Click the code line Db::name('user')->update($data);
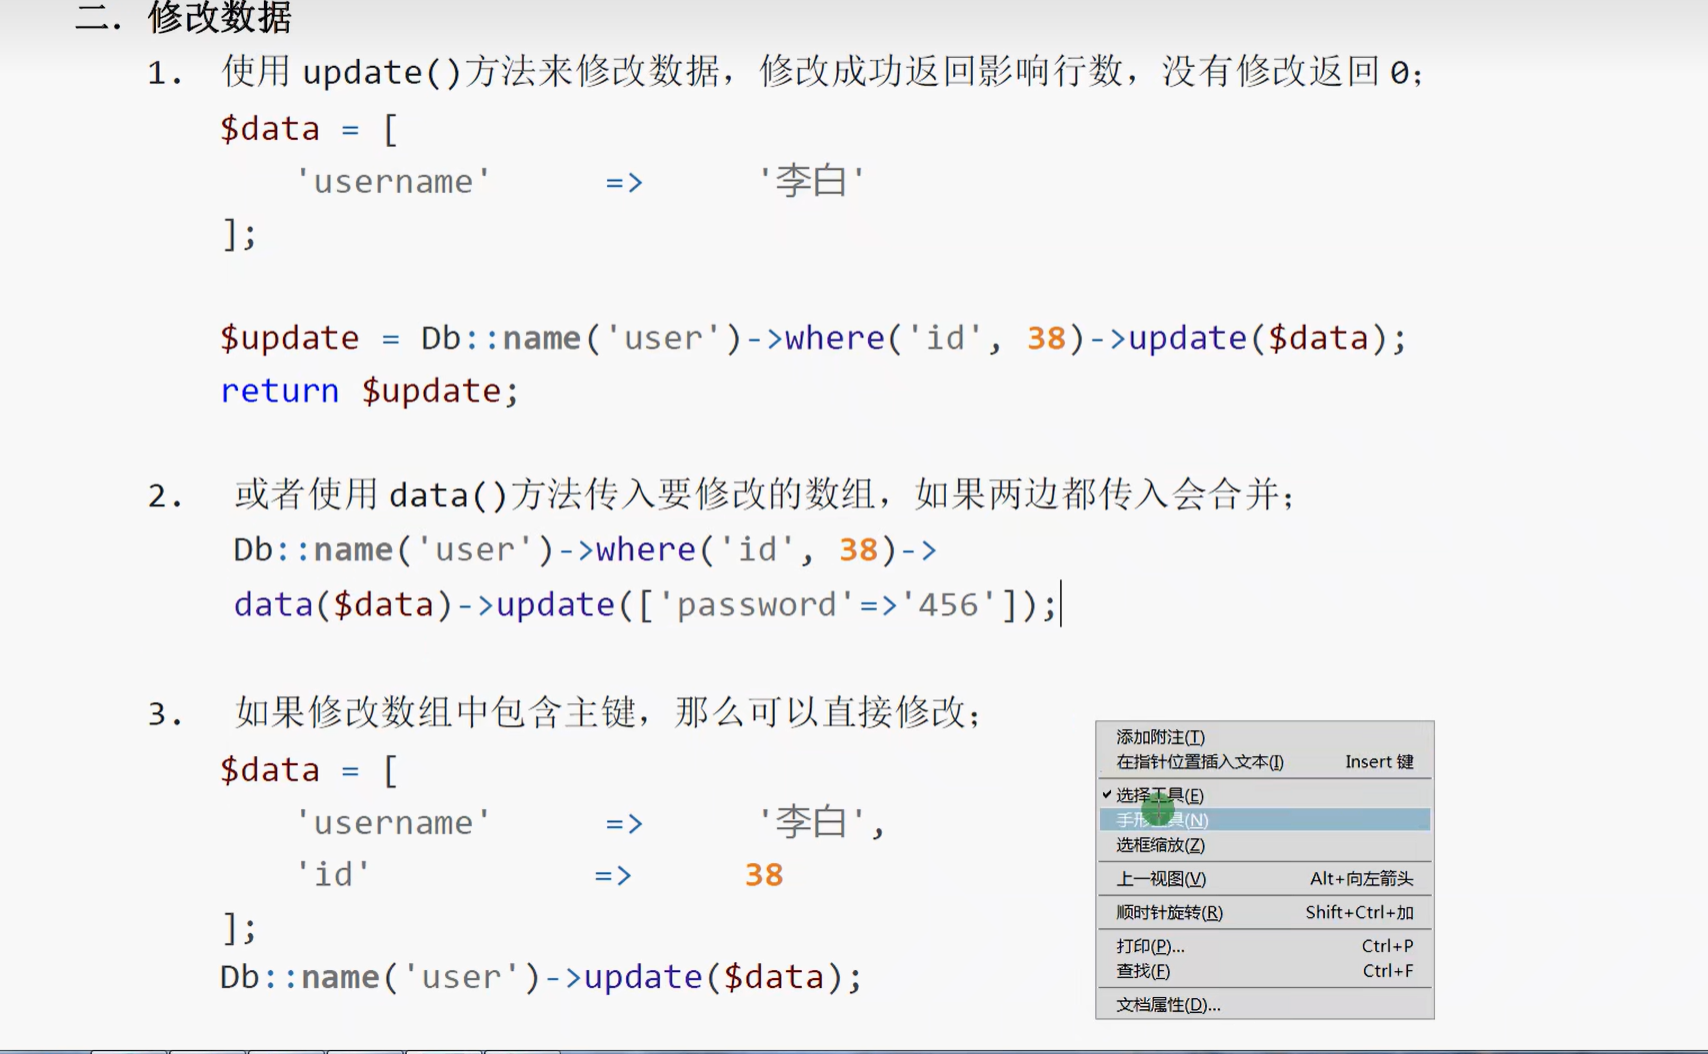 540,977
